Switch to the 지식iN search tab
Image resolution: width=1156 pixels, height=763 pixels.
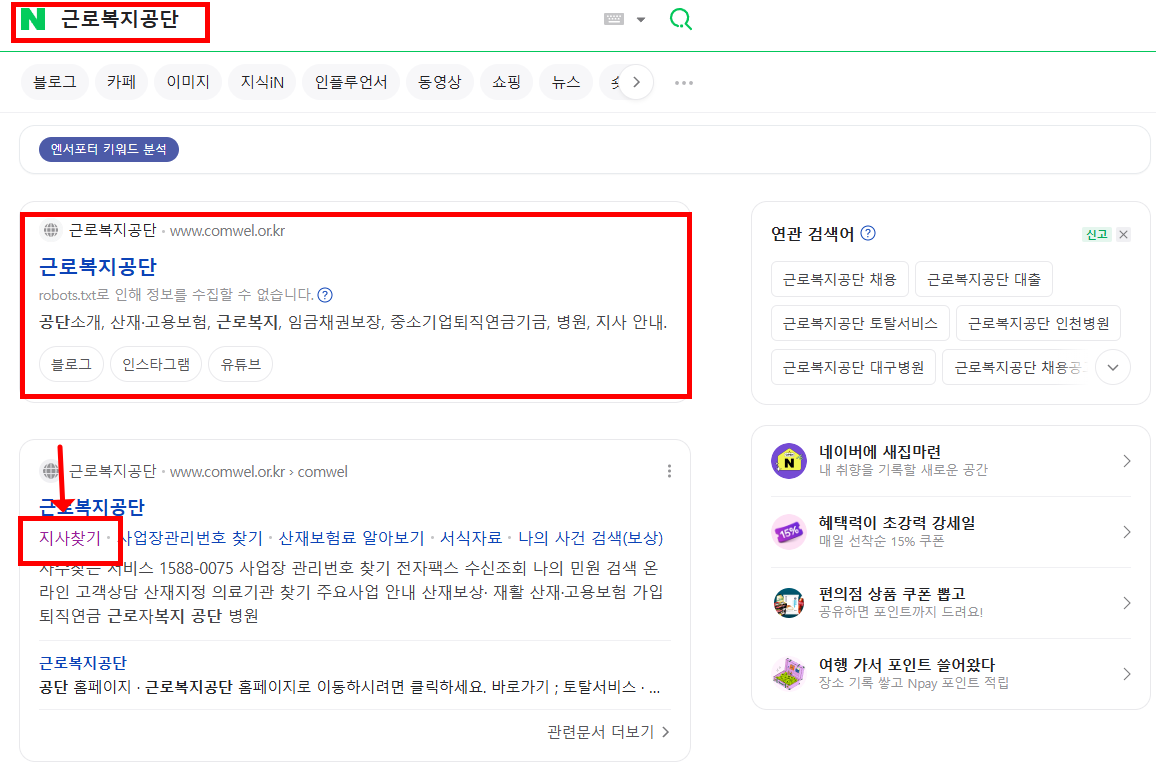(x=262, y=82)
